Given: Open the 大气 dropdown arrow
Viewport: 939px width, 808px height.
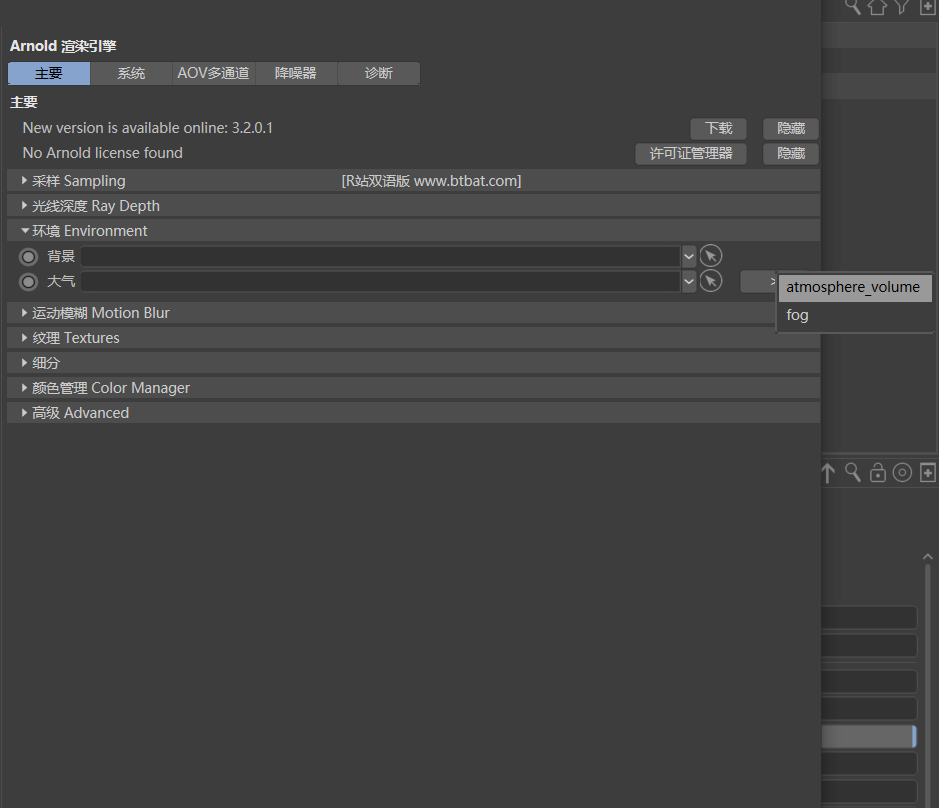Looking at the screenshot, I should tap(689, 282).
